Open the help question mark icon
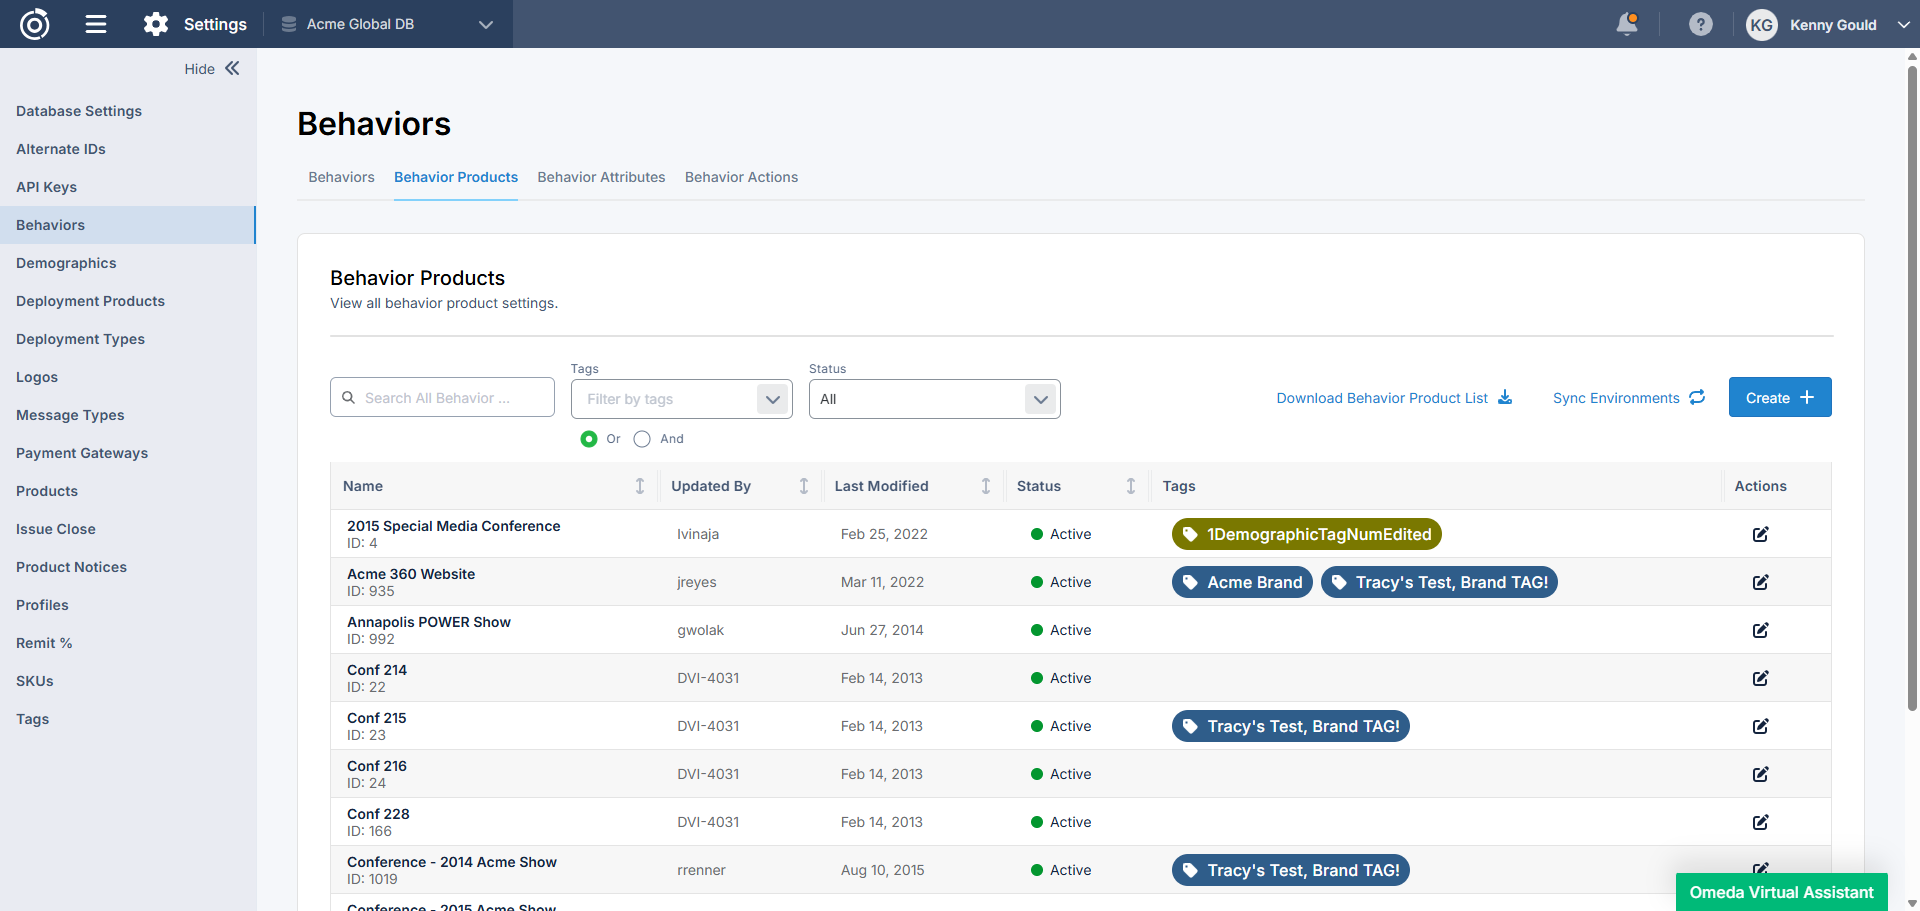This screenshot has width=1920, height=911. pyautogui.click(x=1700, y=24)
